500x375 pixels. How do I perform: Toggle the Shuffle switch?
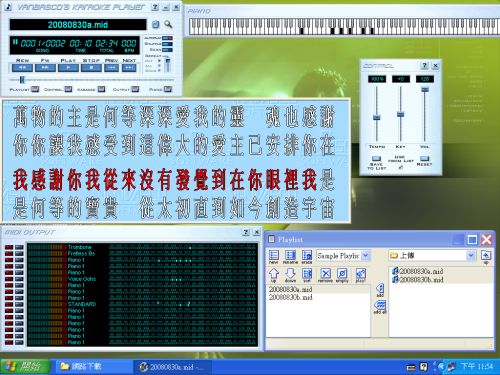click(x=168, y=44)
